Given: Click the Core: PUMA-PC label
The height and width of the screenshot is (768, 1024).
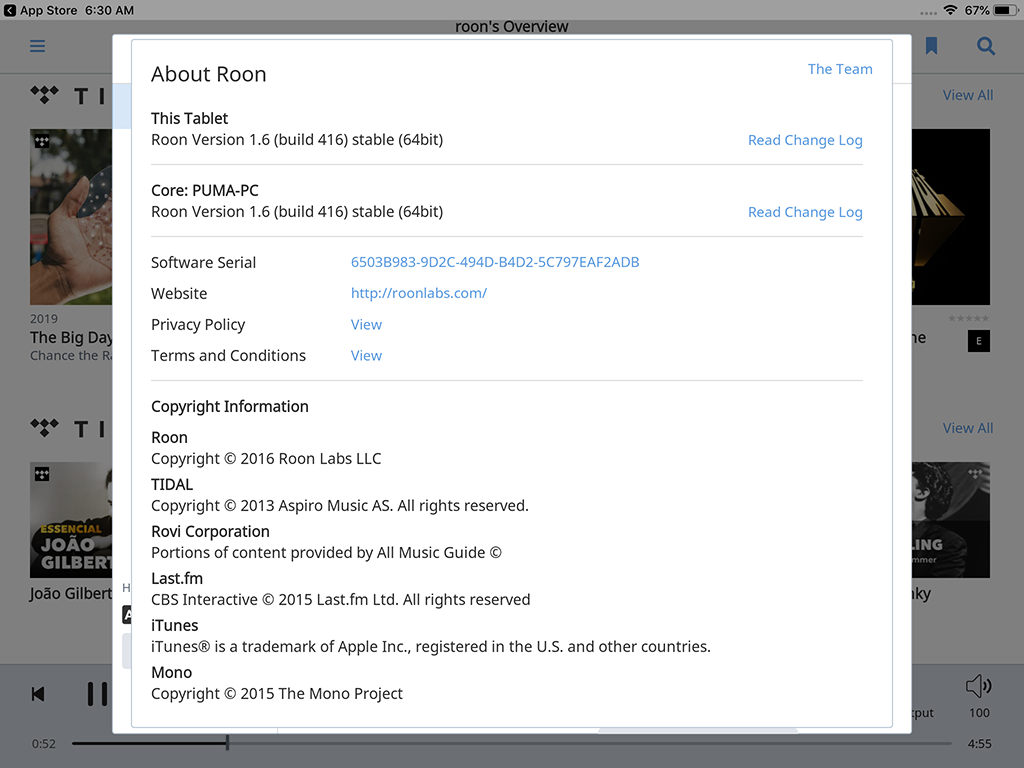Looking at the screenshot, I should [x=205, y=191].
